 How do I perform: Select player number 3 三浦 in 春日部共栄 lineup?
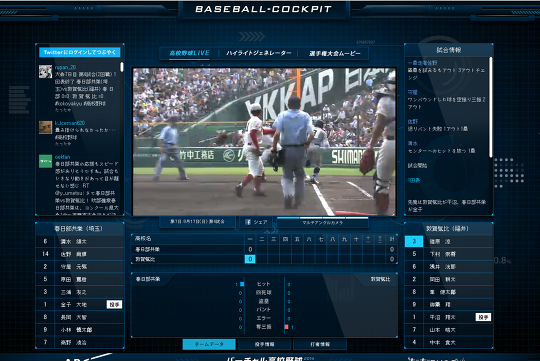pyautogui.click(x=80, y=292)
